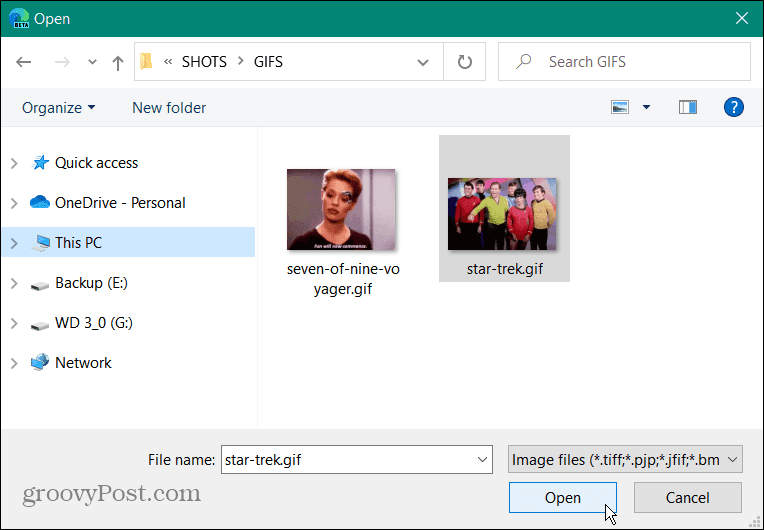Select the star-trek.gif thumbnail
The image size is (764, 530).
(x=502, y=214)
